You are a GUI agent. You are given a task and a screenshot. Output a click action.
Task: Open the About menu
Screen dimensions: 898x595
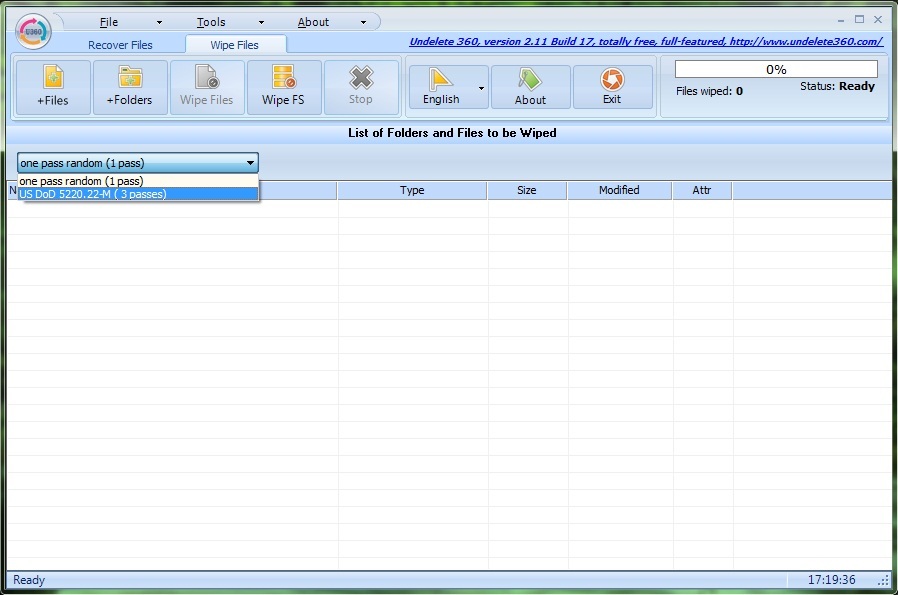point(313,22)
